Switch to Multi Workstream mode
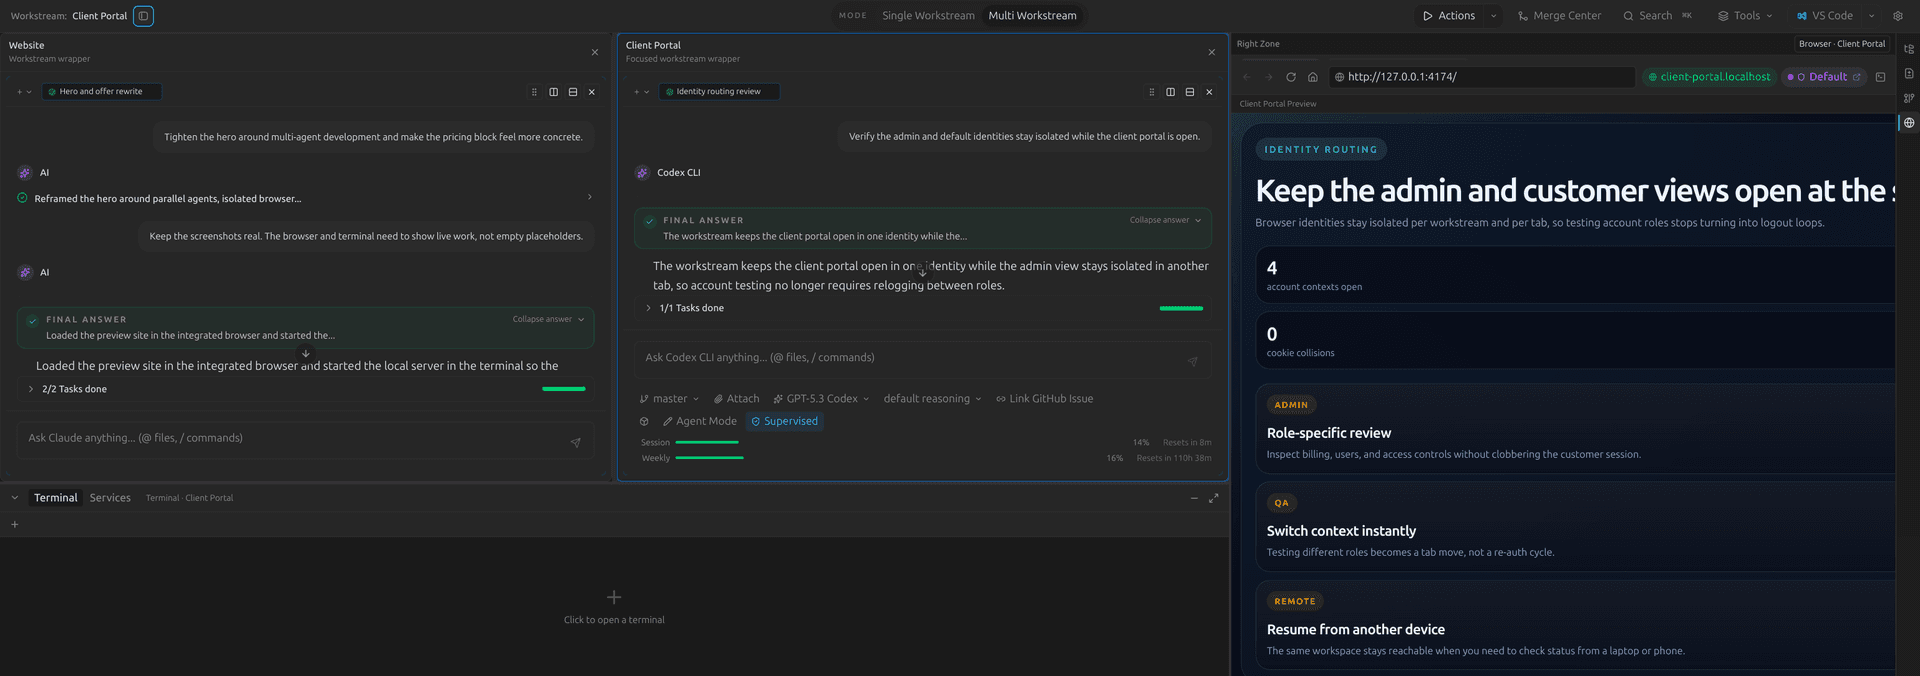 pyautogui.click(x=1033, y=16)
